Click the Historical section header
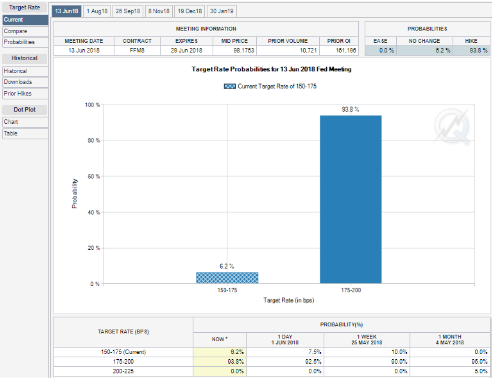The image size is (492, 378). pyautogui.click(x=24, y=58)
